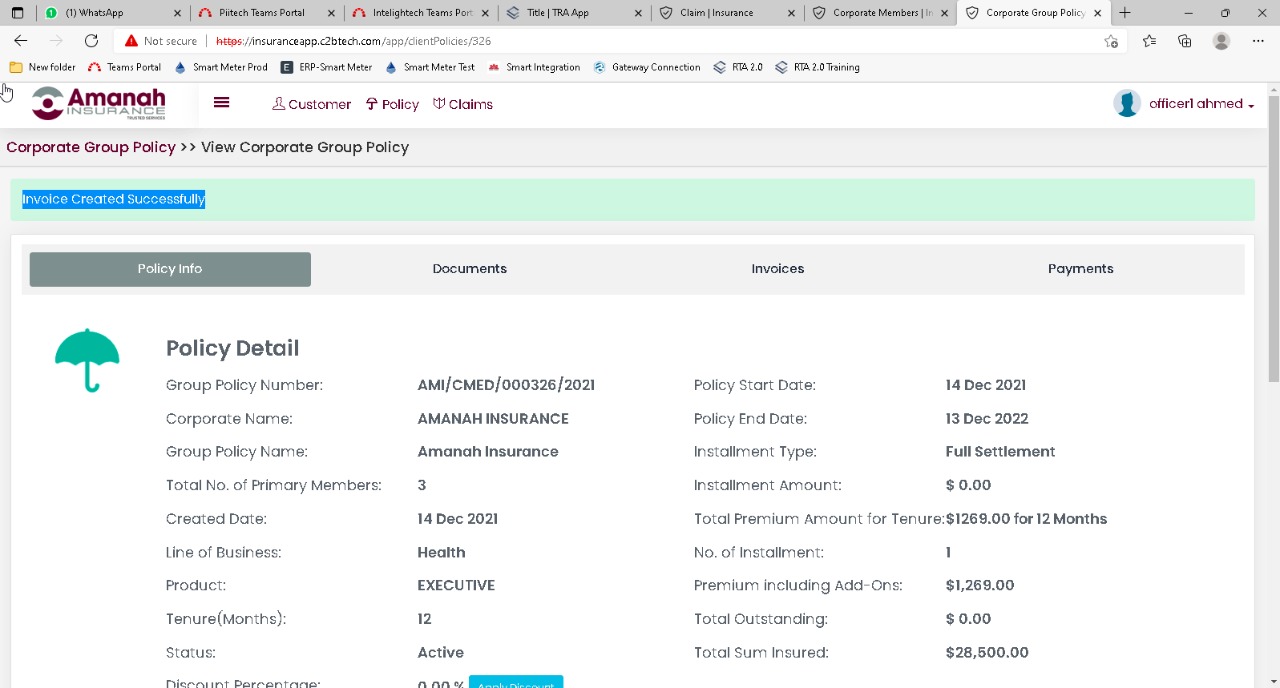Switch to the Documents tab
This screenshot has width=1280, height=688.
470,269
